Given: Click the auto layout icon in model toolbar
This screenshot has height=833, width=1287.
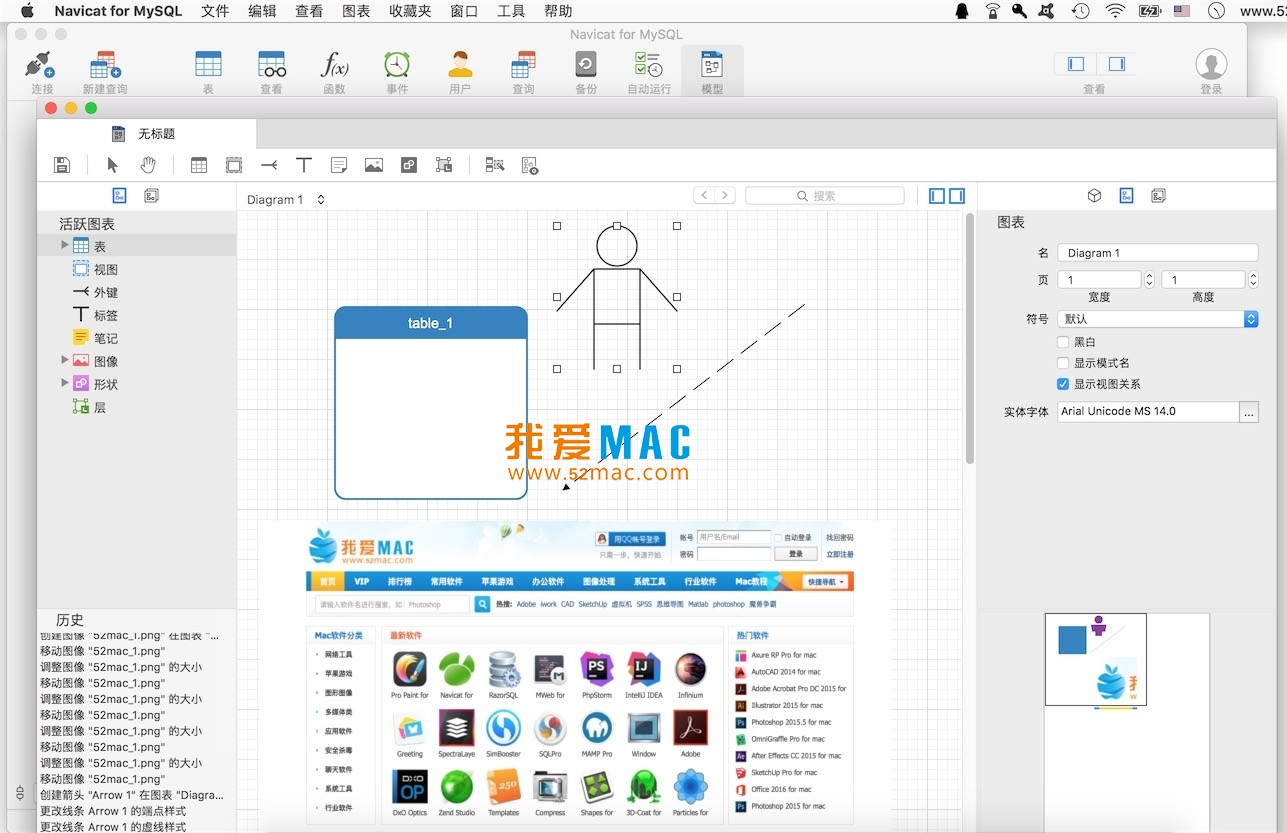Looking at the screenshot, I should [x=495, y=165].
